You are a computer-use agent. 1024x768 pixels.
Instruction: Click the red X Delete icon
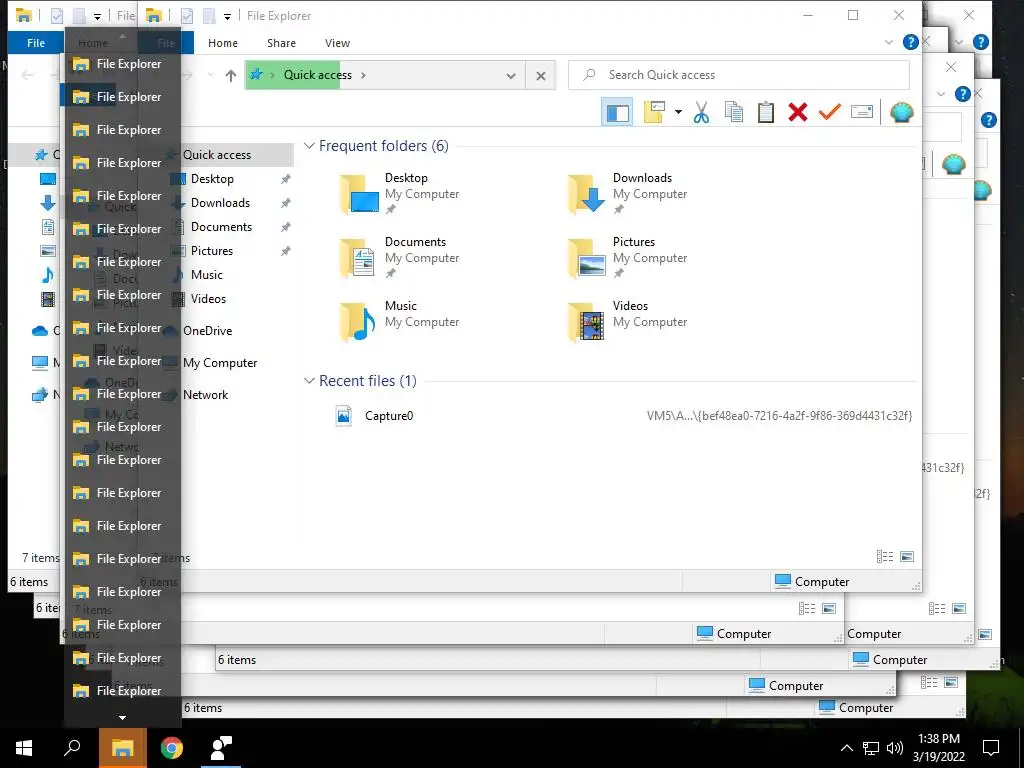797,112
